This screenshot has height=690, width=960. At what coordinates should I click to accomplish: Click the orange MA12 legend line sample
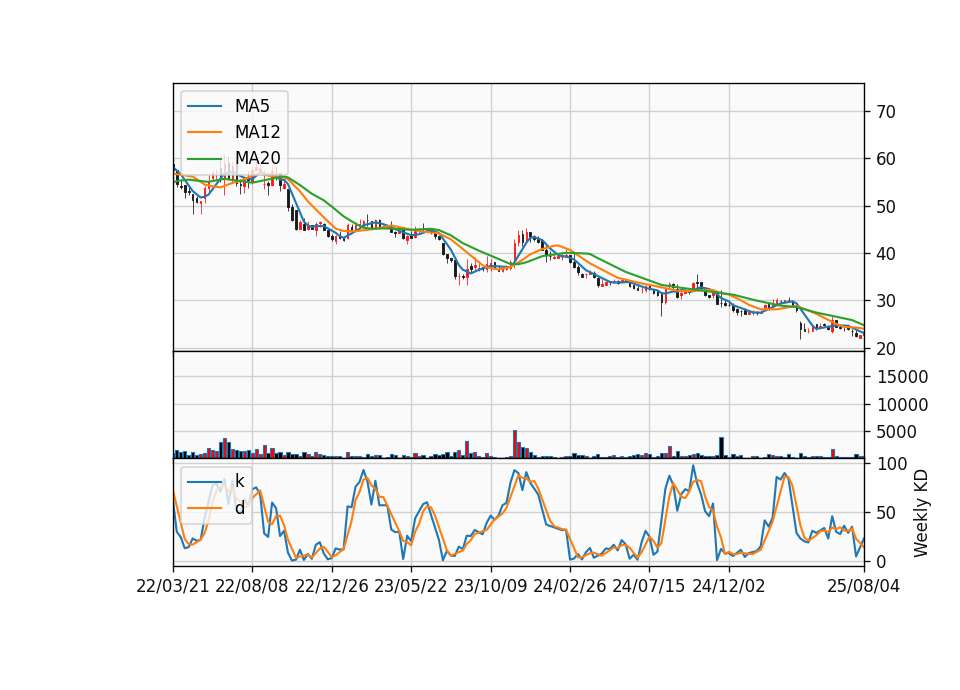click(205, 132)
